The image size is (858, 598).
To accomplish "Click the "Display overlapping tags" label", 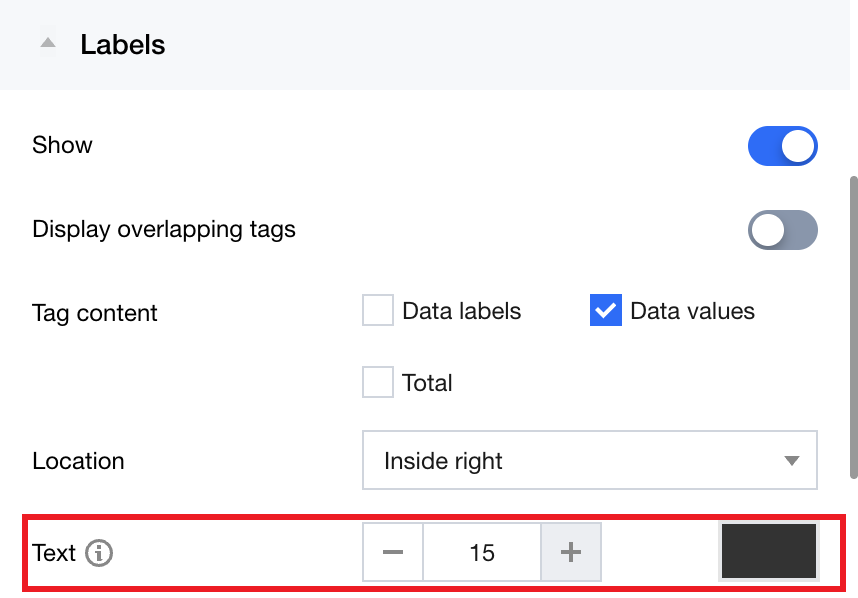I will click(x=164, y=230).
